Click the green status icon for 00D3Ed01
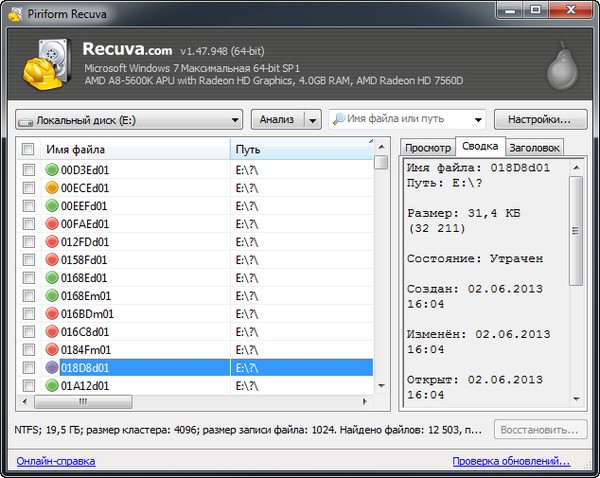This screenshot has height=478, width=600. point(52,170)
